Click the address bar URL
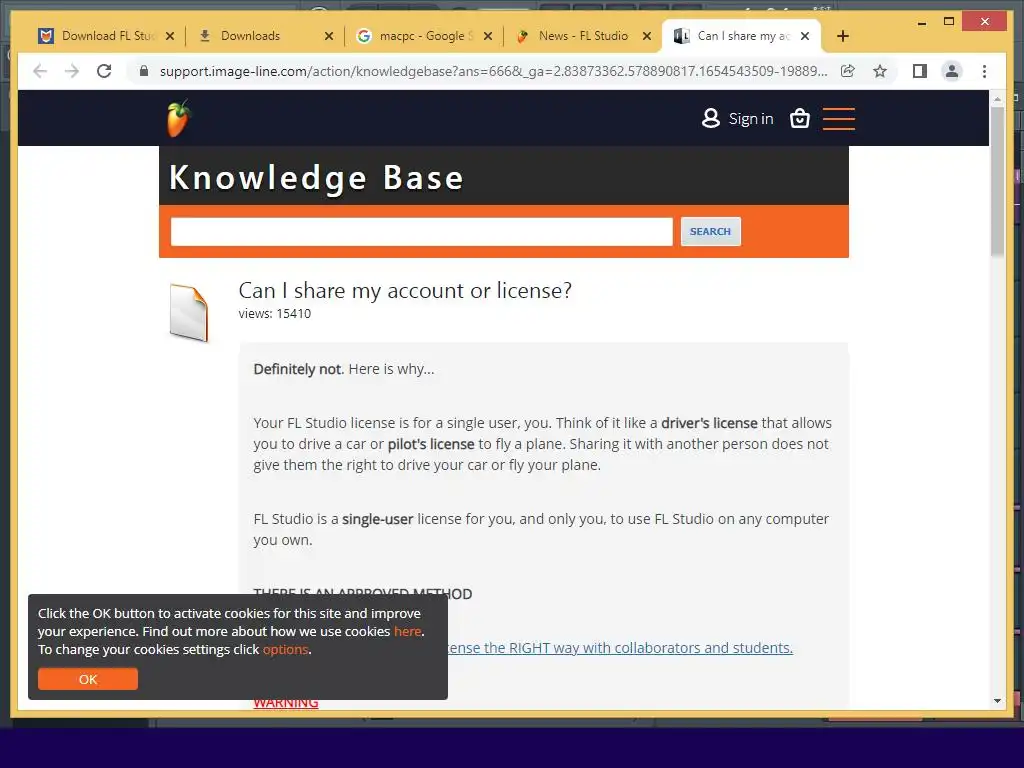Image resolution: width=1024 pixels, height=768 pixels. (494, 71)
